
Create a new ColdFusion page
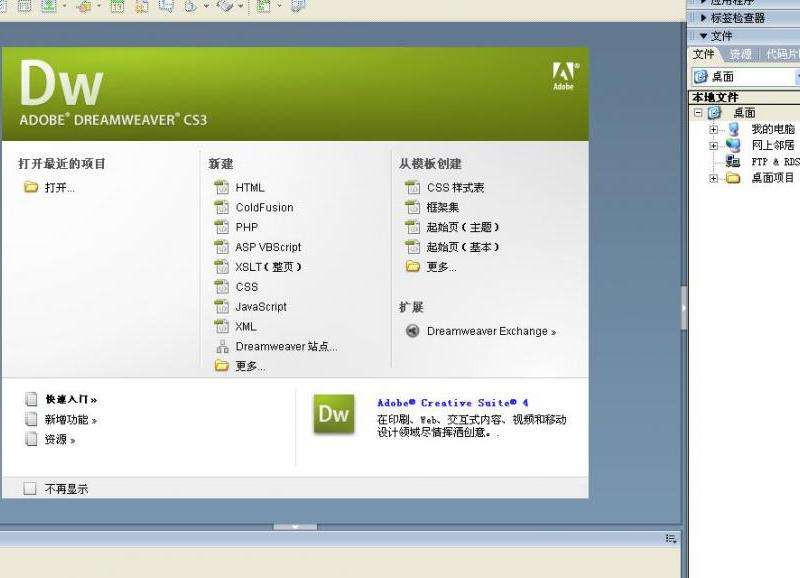point(254,208)
